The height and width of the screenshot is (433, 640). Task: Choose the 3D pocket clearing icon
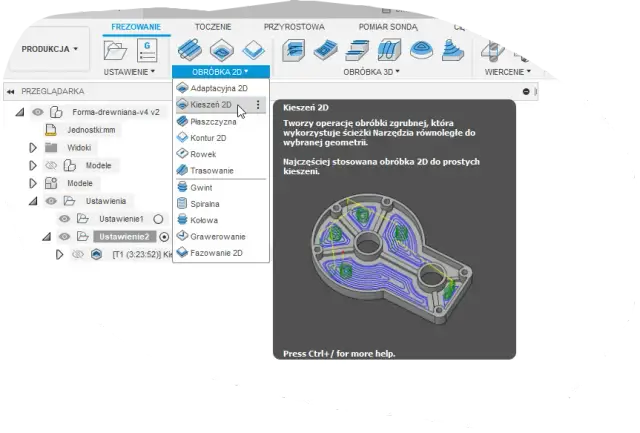pyautogui.click(x=325, y=50)
